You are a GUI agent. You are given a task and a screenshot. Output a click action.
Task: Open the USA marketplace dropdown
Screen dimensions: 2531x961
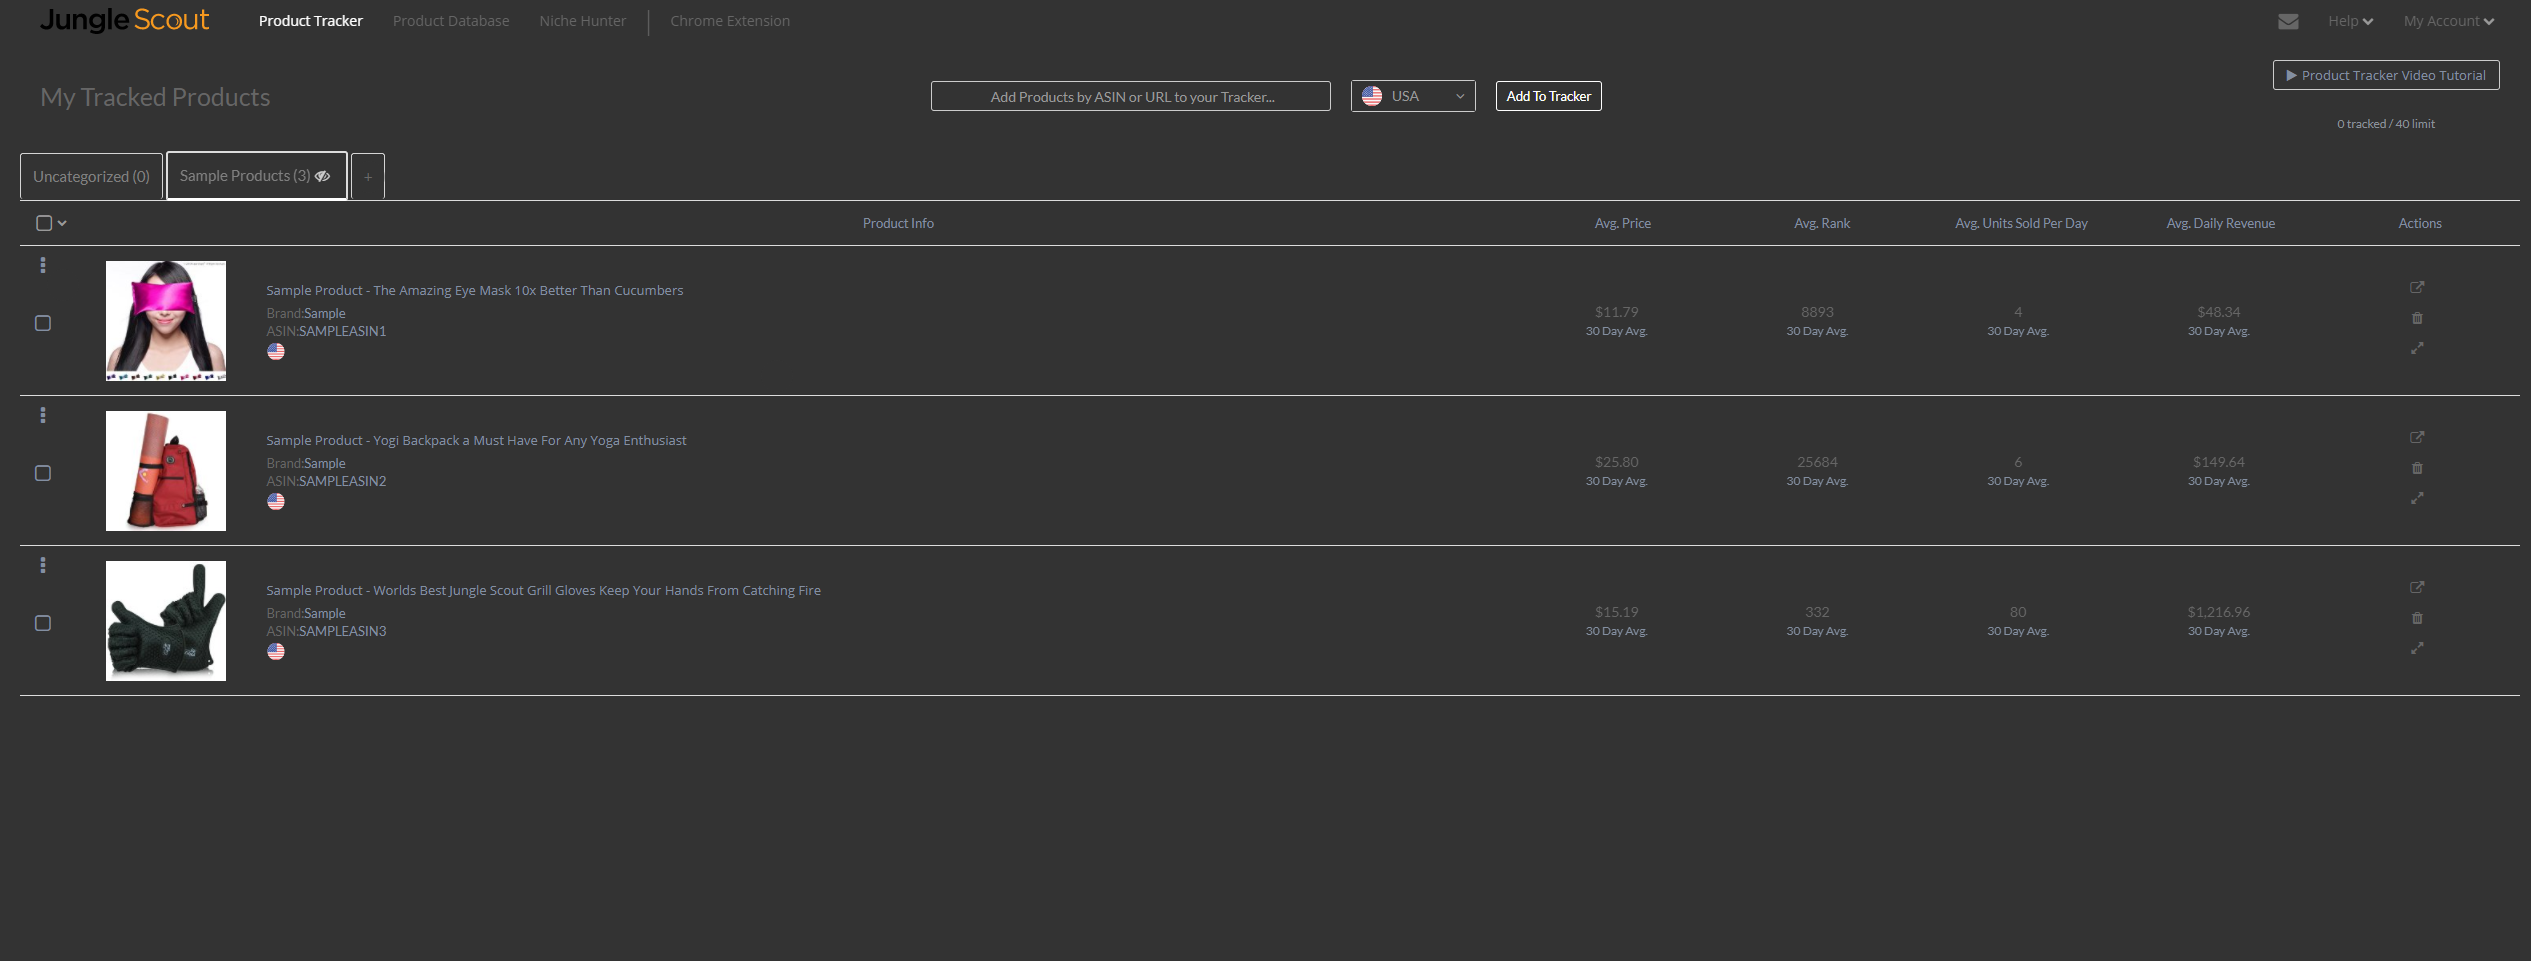pyautogui.click(x=1413, y=96)
